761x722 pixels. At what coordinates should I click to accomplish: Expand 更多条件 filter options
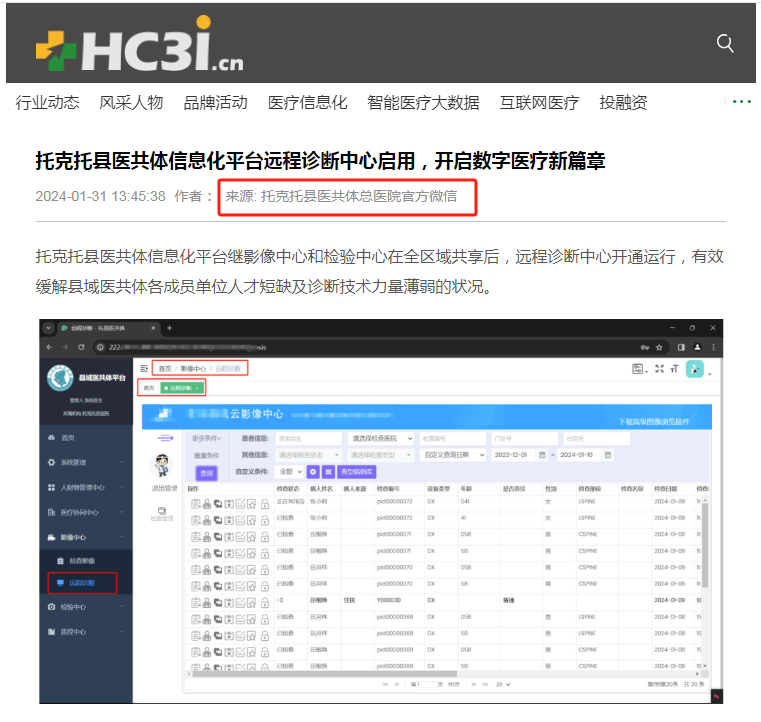coord(206,438)
